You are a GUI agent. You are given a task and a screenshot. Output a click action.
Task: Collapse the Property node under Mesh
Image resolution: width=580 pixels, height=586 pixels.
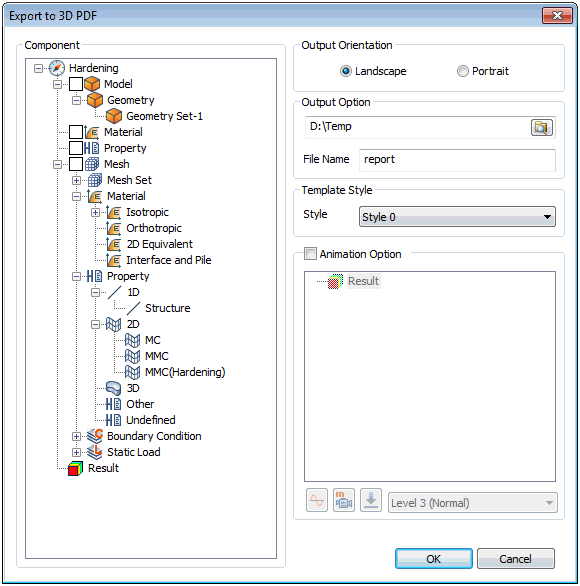pos(76,277)
